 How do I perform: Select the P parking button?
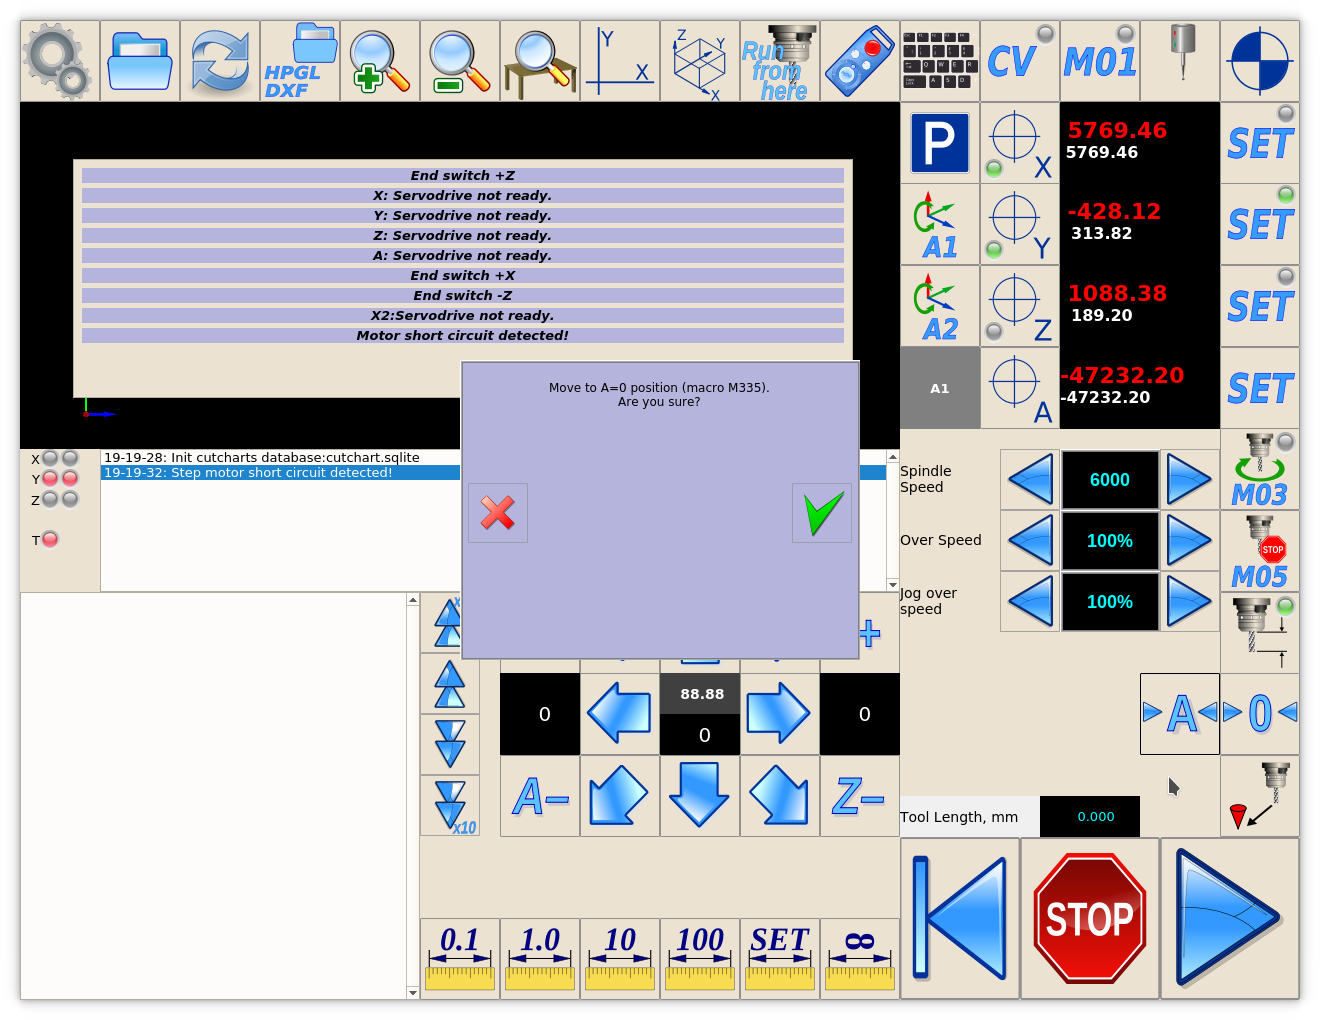[x=940, y=143]
